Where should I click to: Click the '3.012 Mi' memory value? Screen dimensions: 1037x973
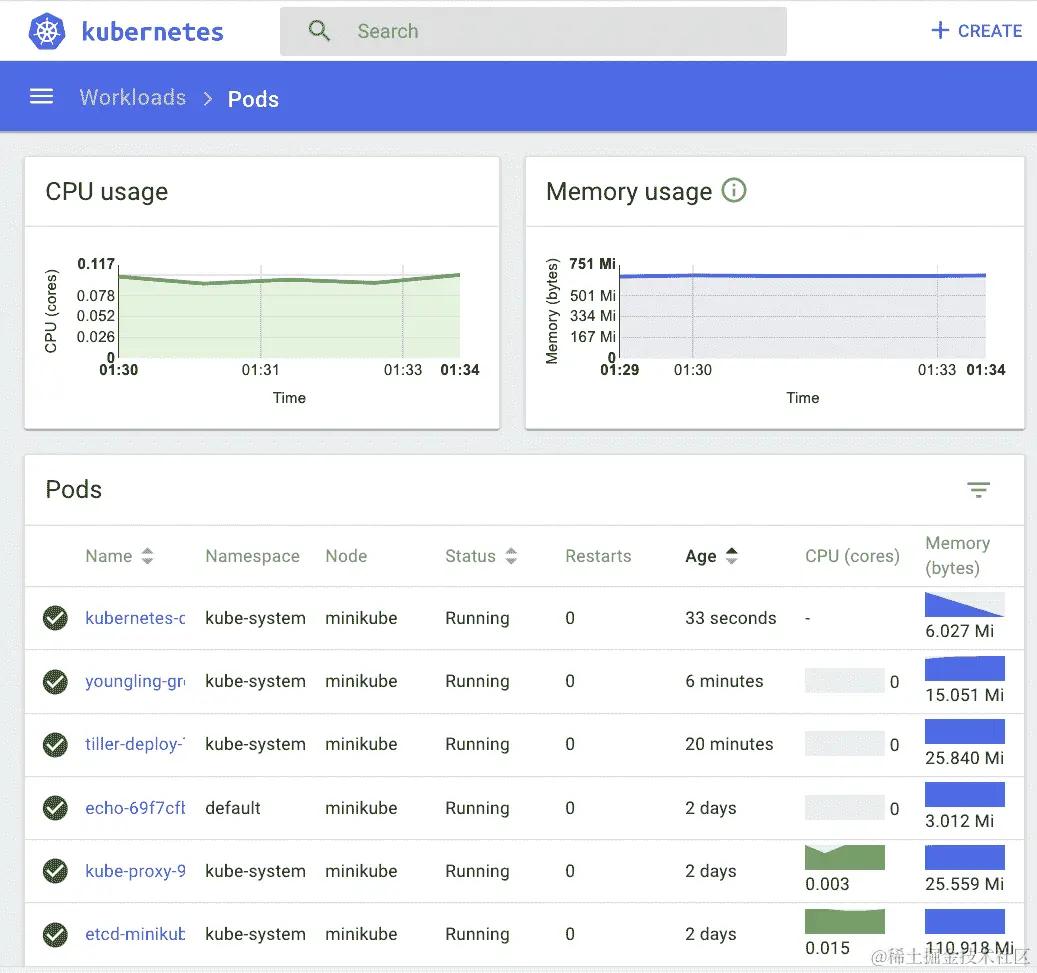[x=959, y=821]
